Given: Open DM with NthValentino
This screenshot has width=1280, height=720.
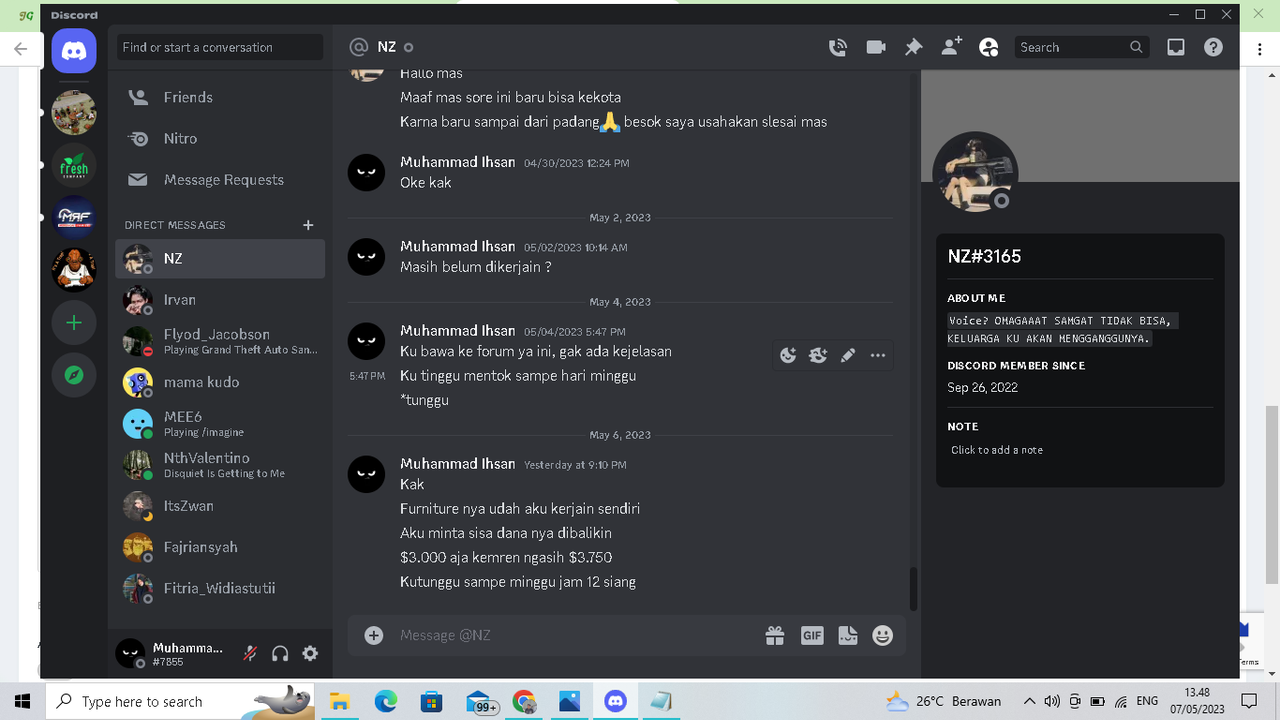Looking at the screenshot, I should [220, 465].
